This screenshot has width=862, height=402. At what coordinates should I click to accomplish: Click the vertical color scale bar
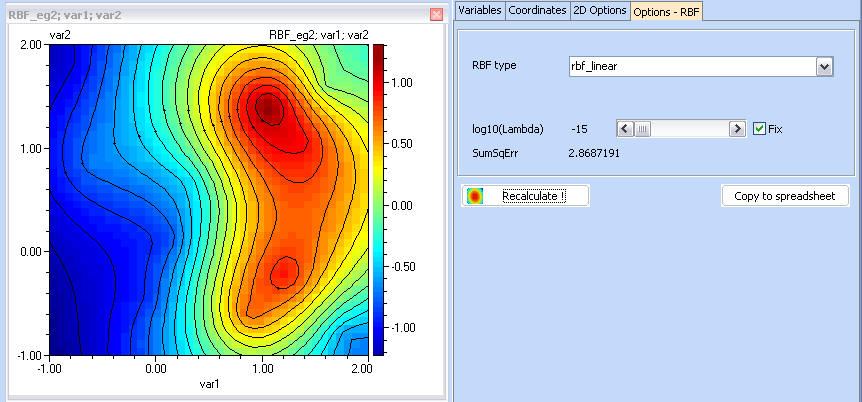click(x=378, y=200)
